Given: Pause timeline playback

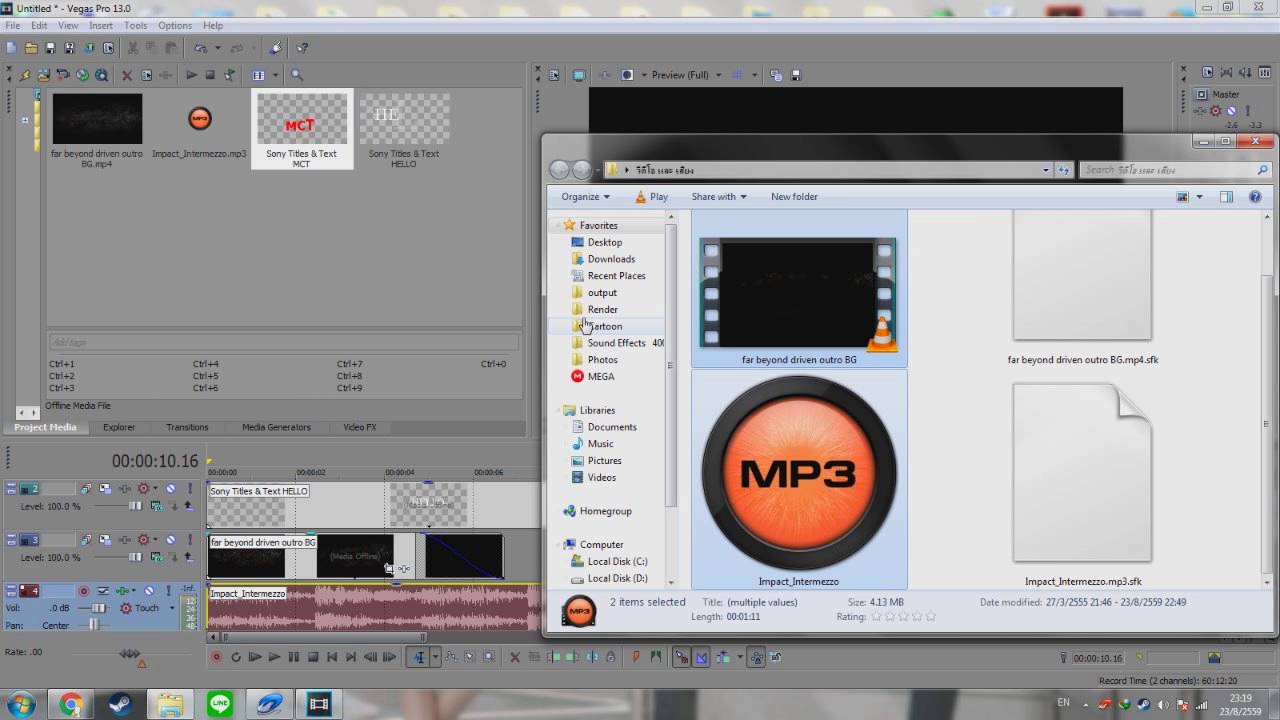Looking at the screenshot, I should pos(293,657).
